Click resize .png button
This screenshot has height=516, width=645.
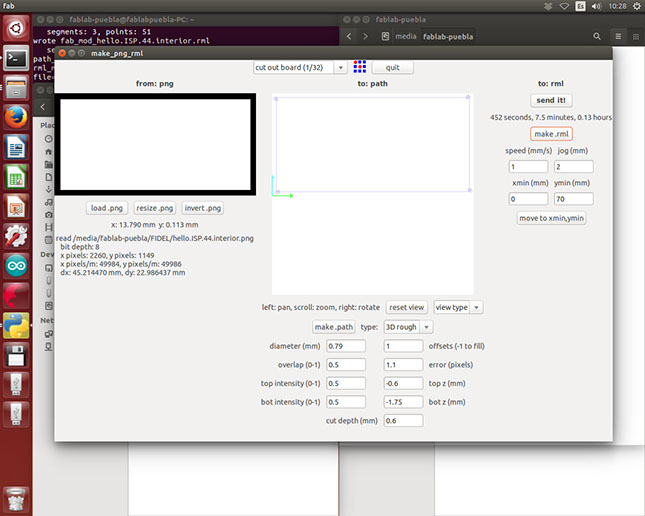click(x=155, y=208)
